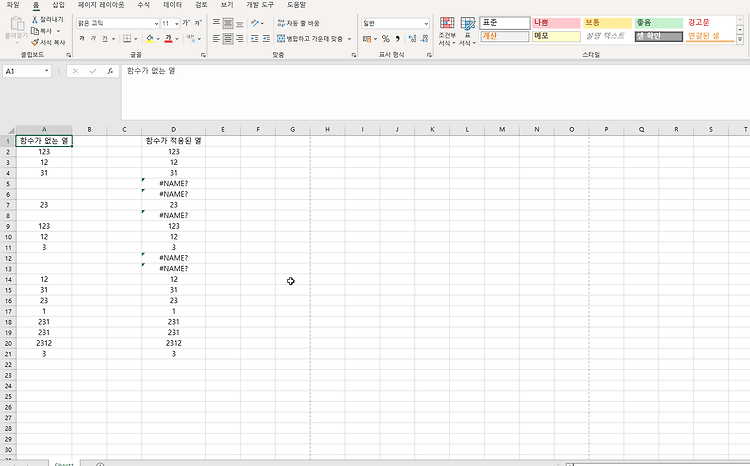Image resolution: width=750 pixels, height=466 pixels.
Task: Click the Accounting Number Format icon
Action: coord(367,39)
